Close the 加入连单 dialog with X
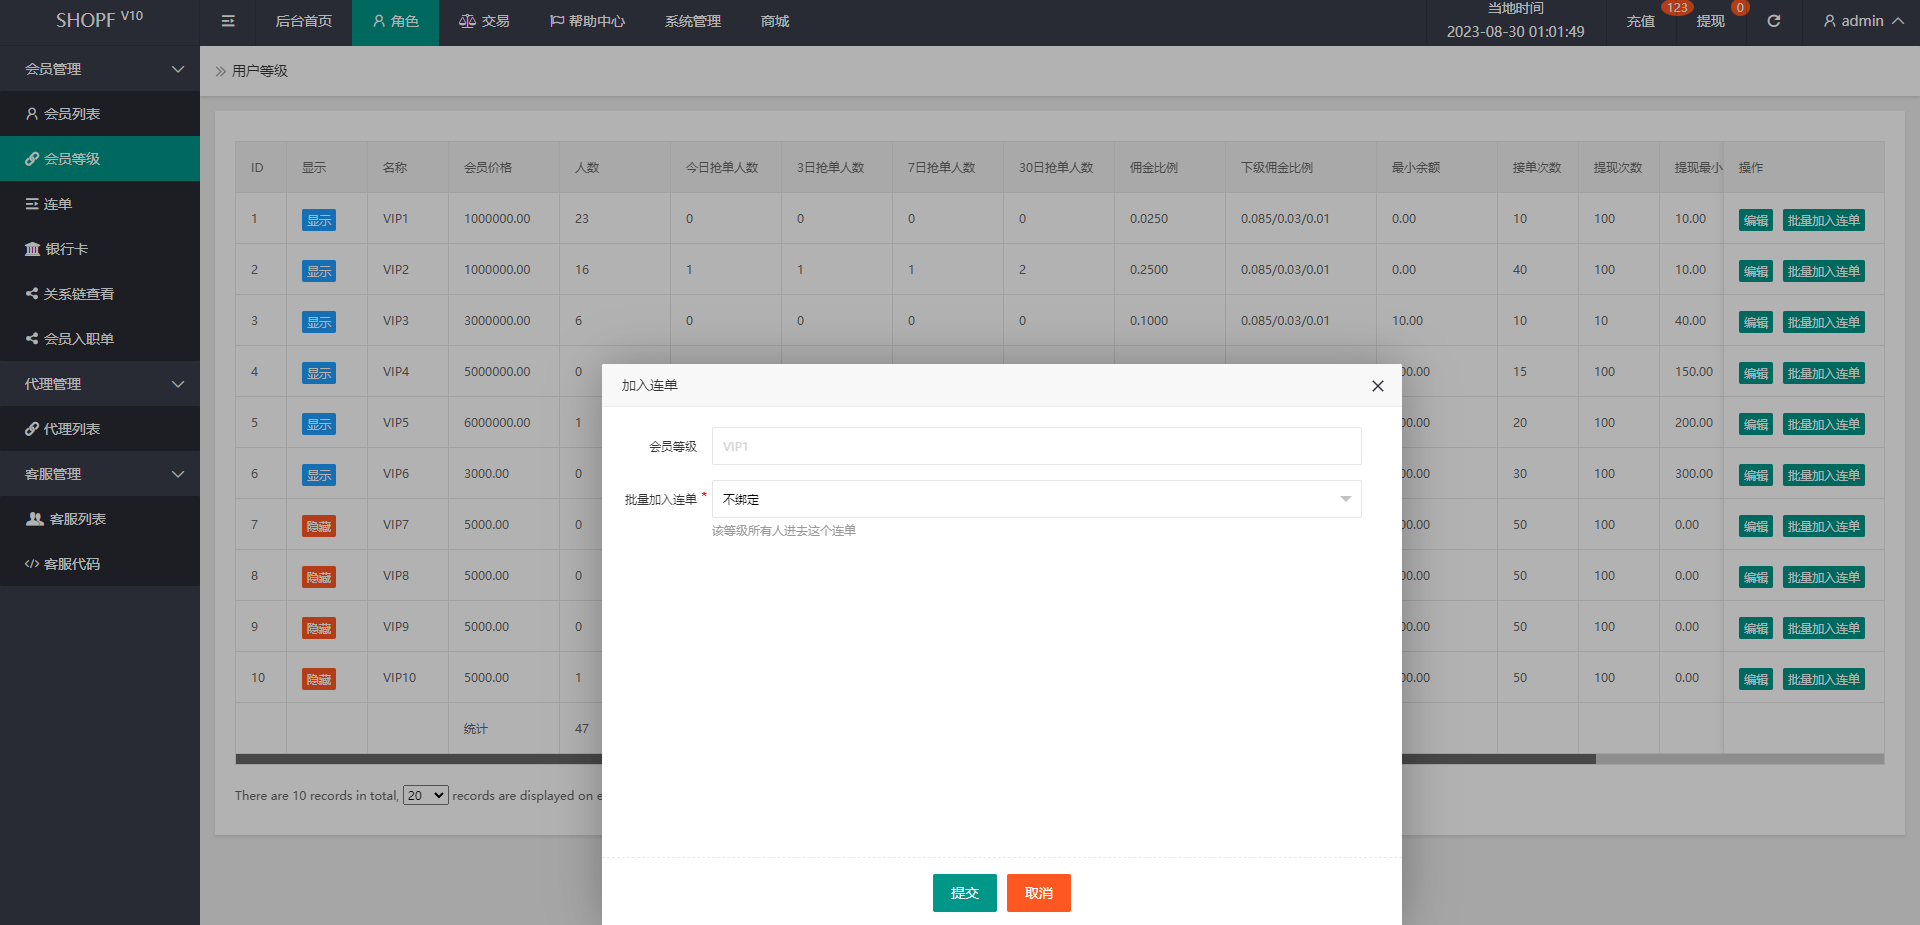Image resolution: width=1920 pixels, height=925 pixels. point(1377,386)
